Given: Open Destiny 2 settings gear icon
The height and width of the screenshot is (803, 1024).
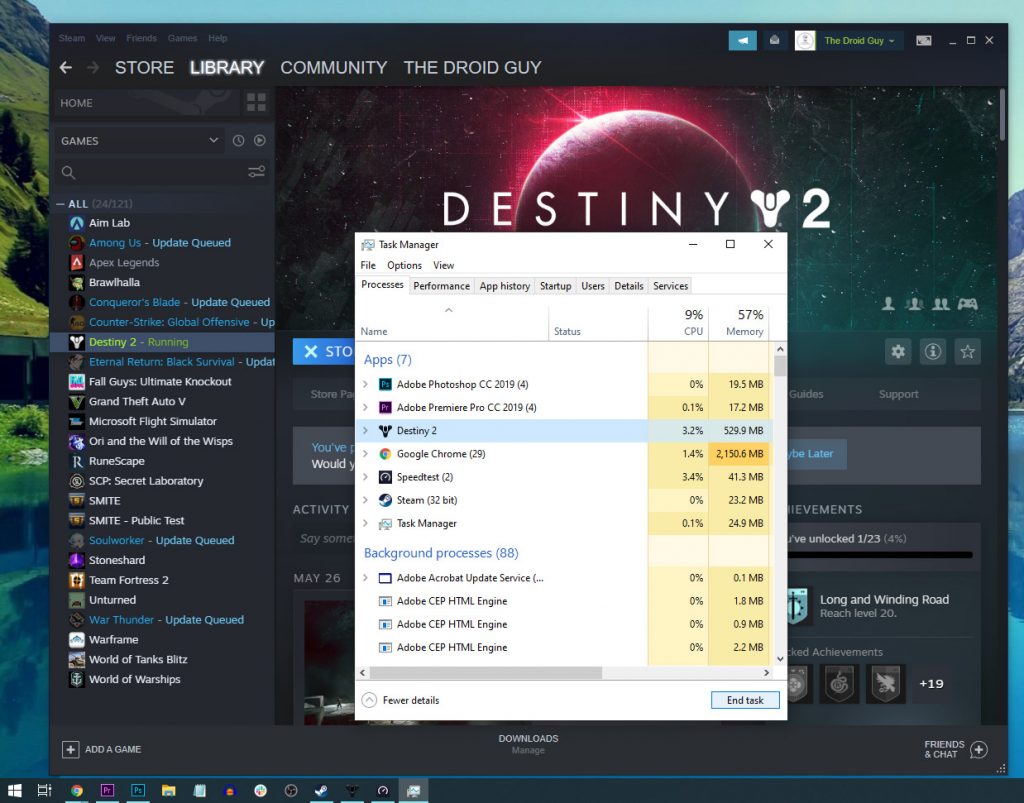Looking at the screenshot, I should coord(898,352).
